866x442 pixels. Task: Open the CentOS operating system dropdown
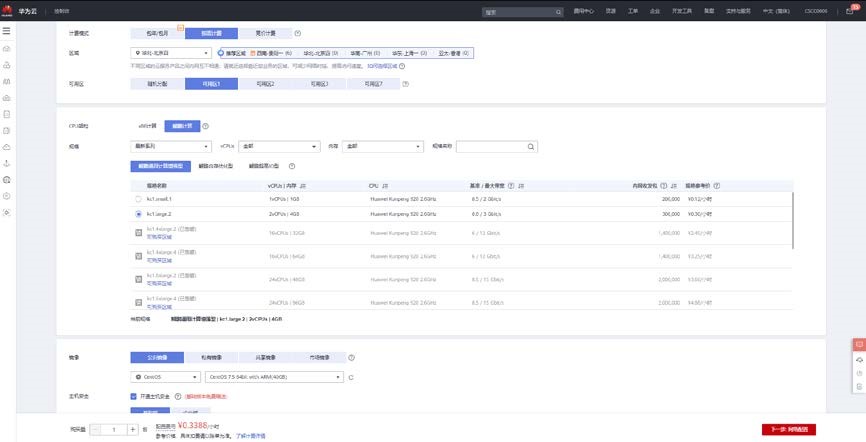[166, 377]
